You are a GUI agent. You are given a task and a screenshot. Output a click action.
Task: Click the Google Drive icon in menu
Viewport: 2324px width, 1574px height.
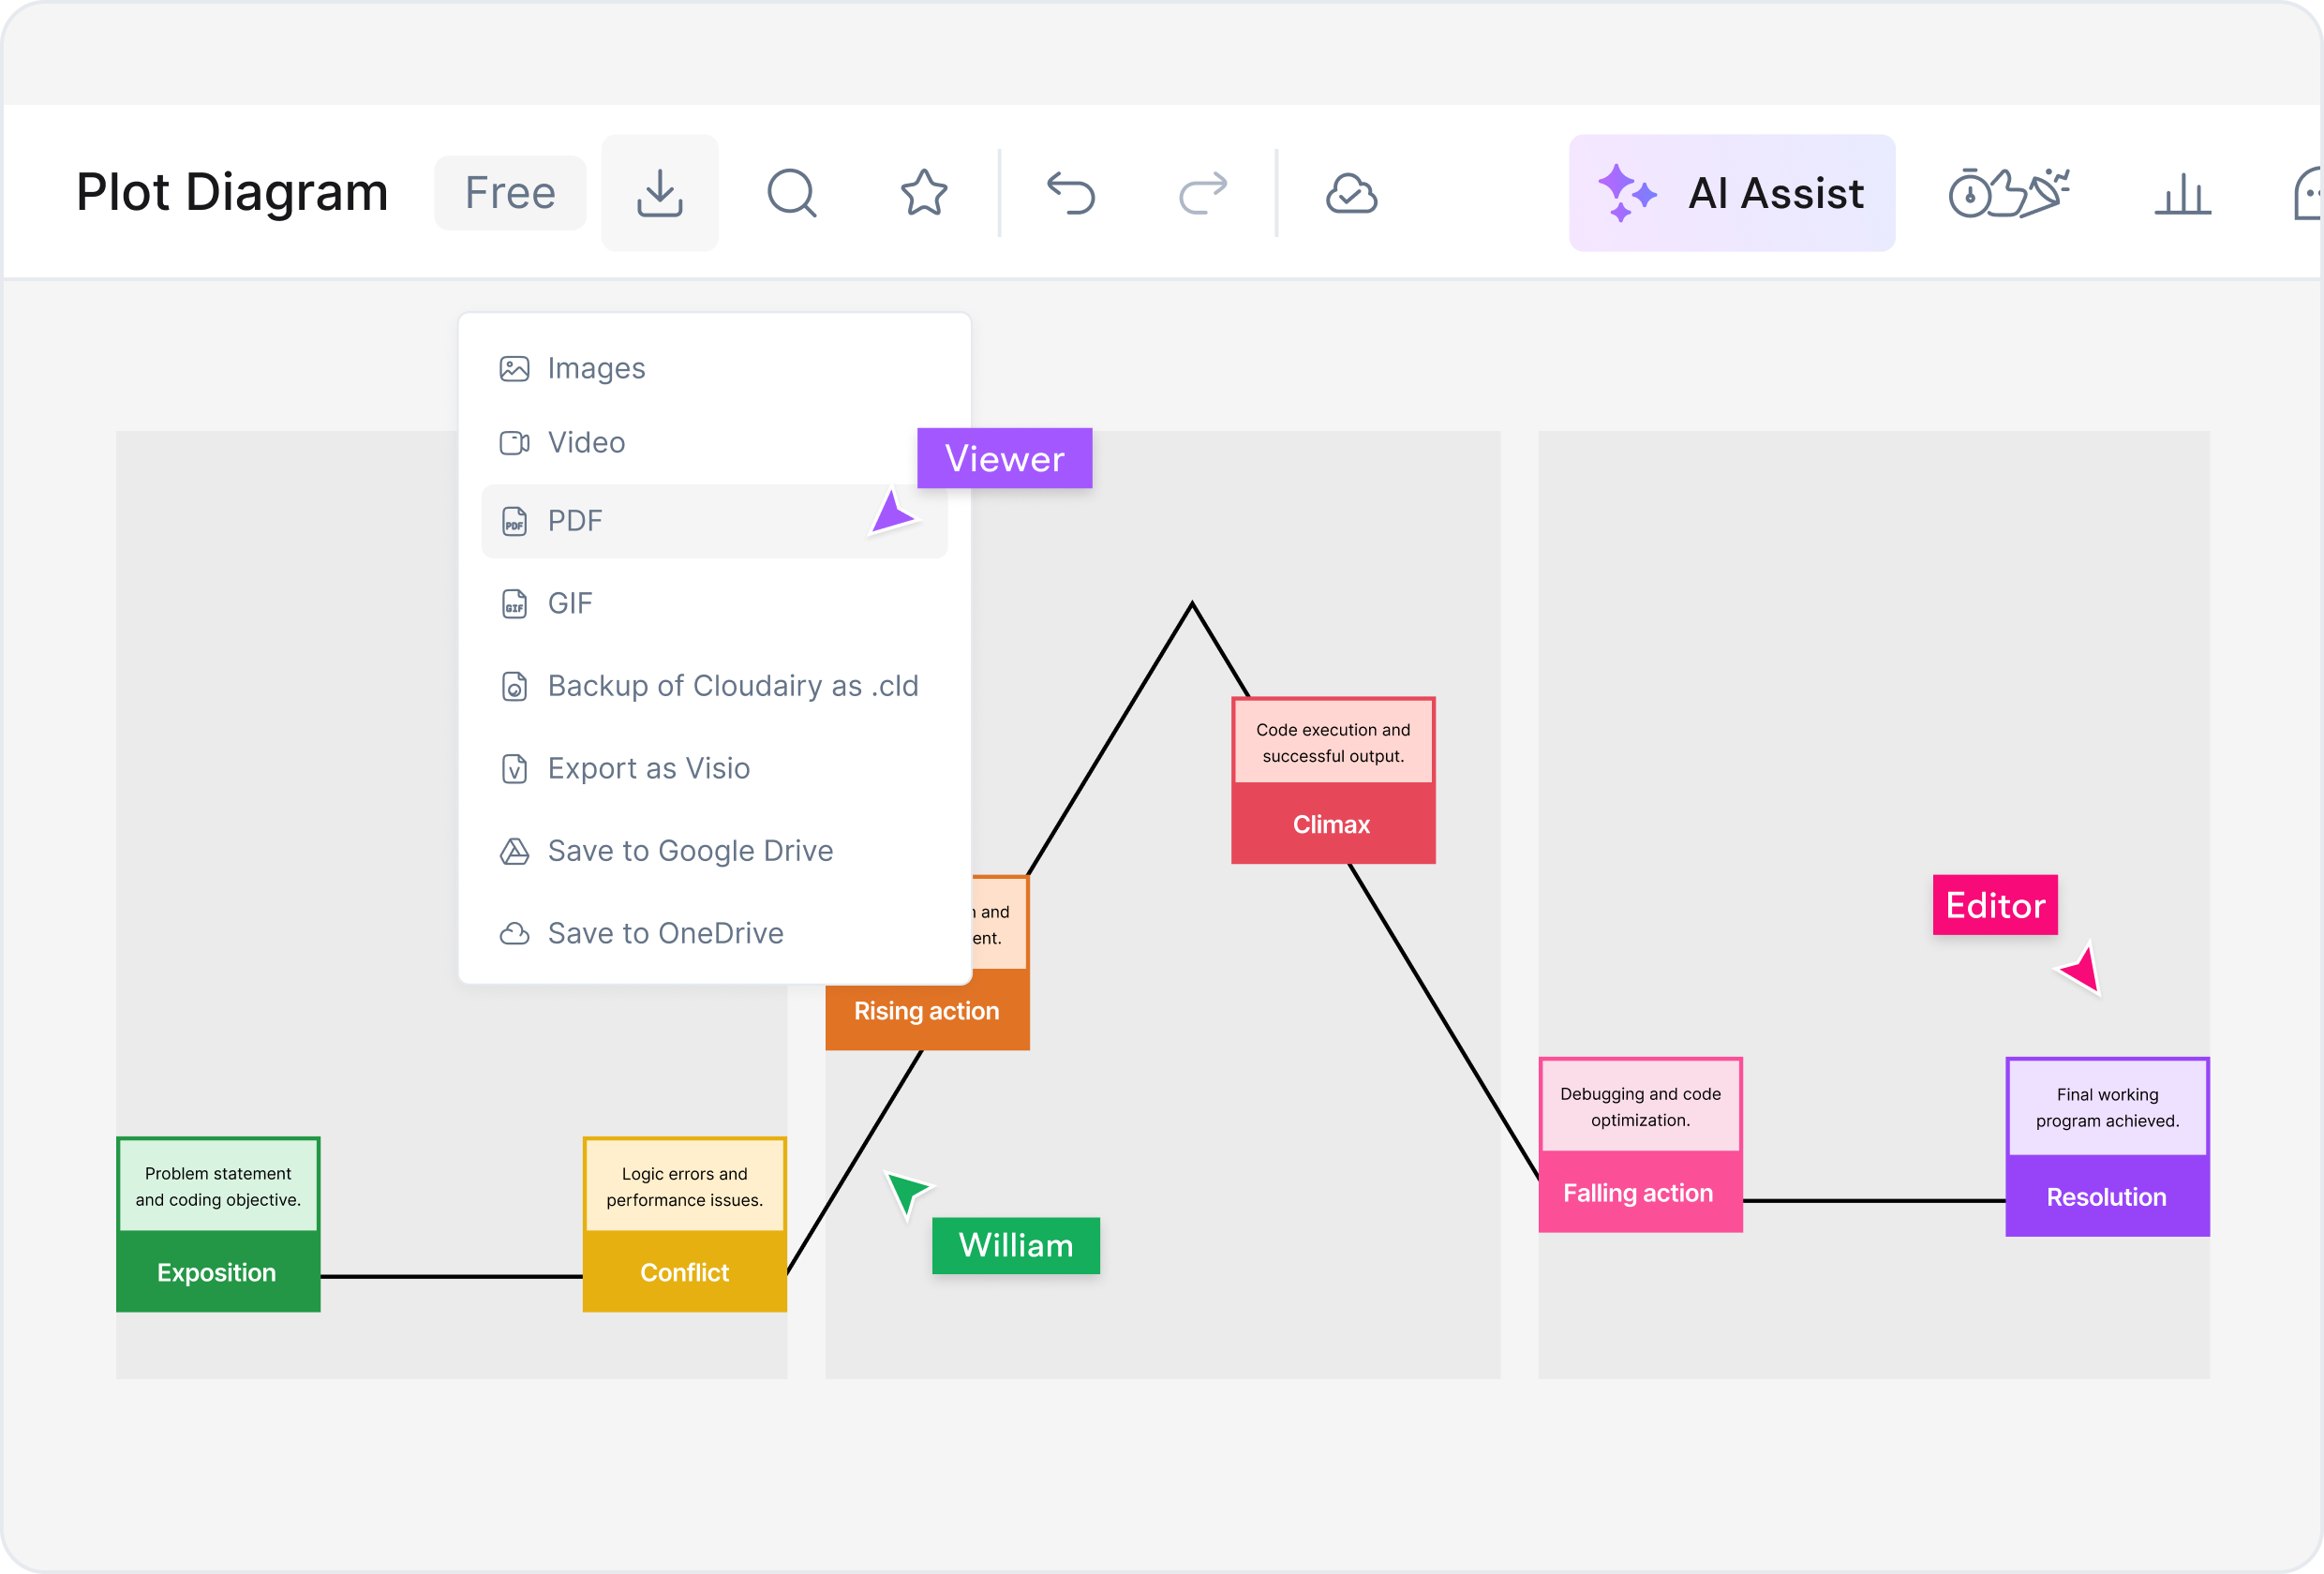(514, 851)
